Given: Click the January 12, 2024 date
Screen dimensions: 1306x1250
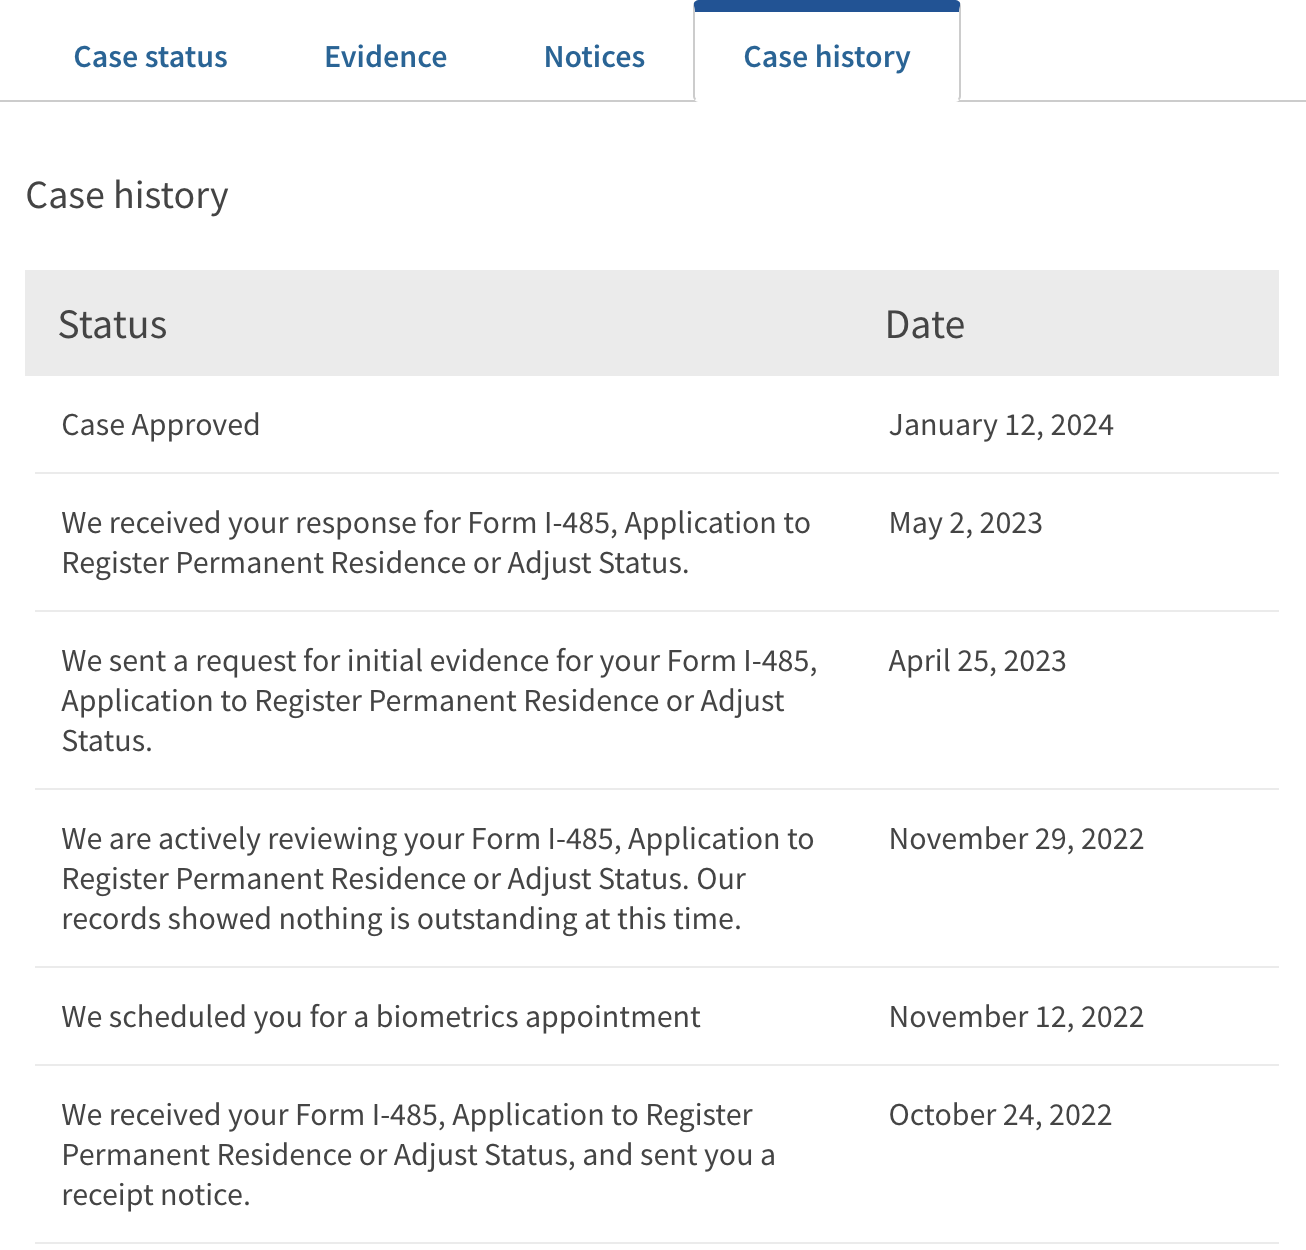Looking at the screenshot, I should coord(1001,425).
